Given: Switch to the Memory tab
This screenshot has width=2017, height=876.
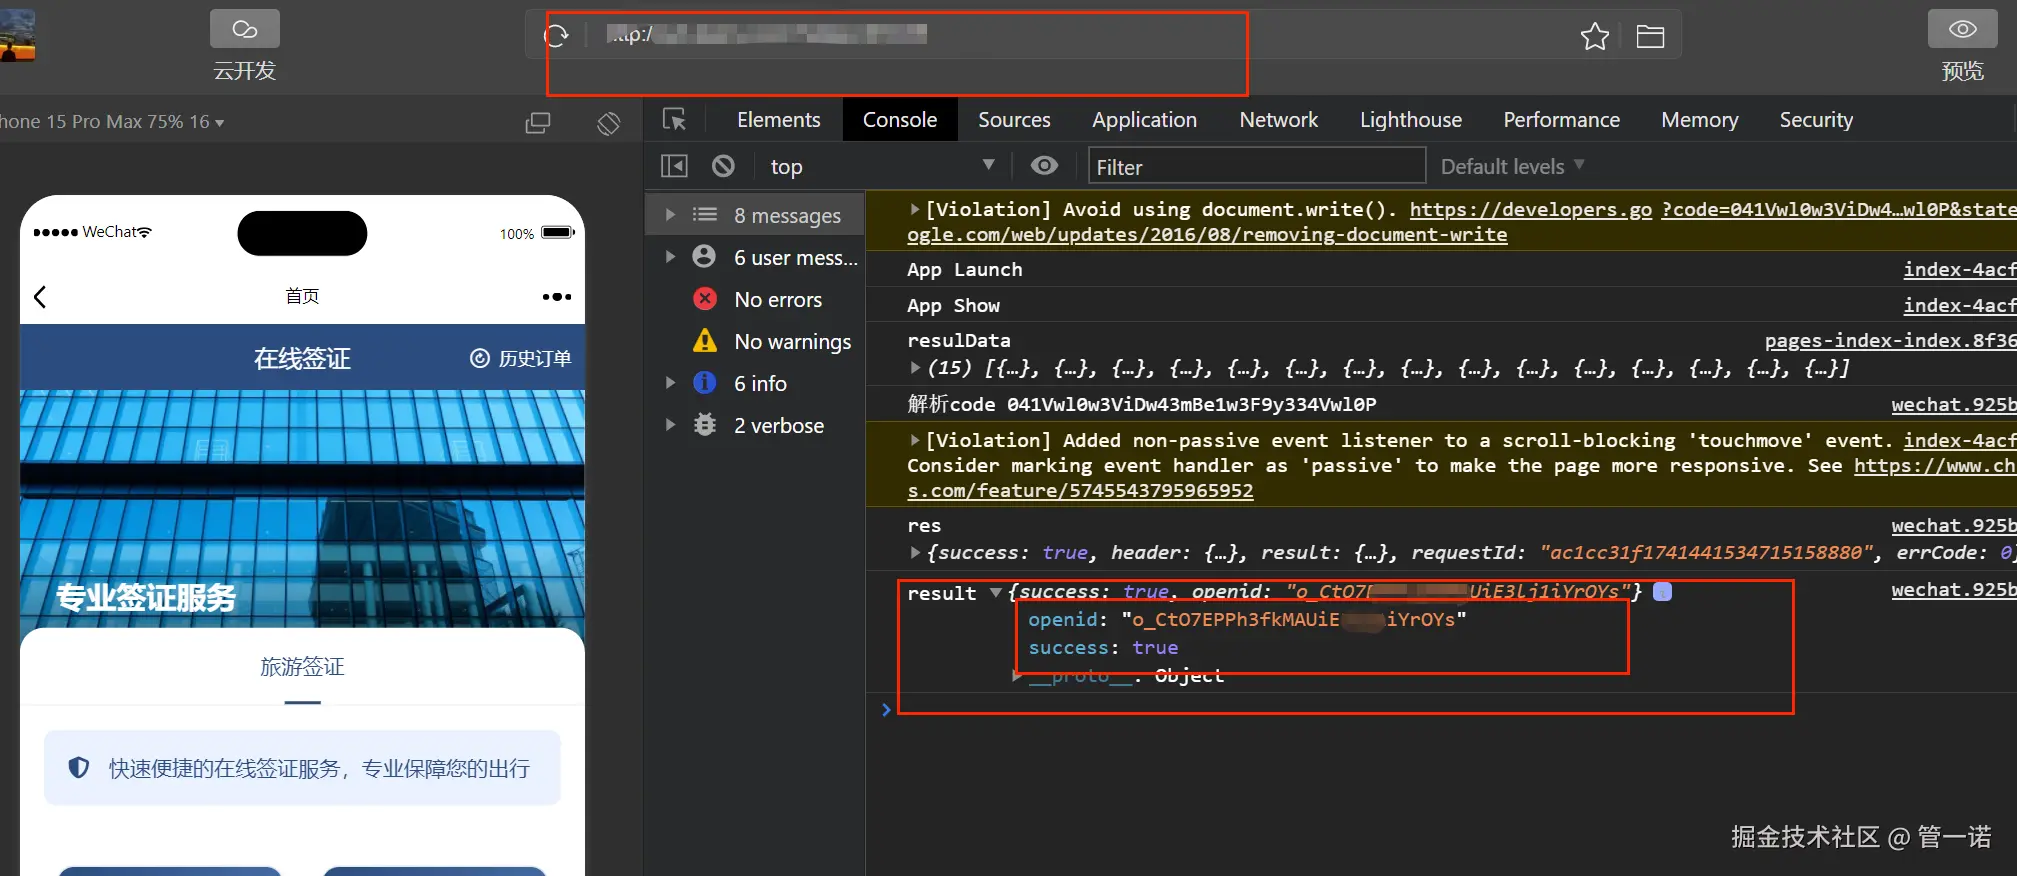Looking at the screenshot, I should (1700, 120).
